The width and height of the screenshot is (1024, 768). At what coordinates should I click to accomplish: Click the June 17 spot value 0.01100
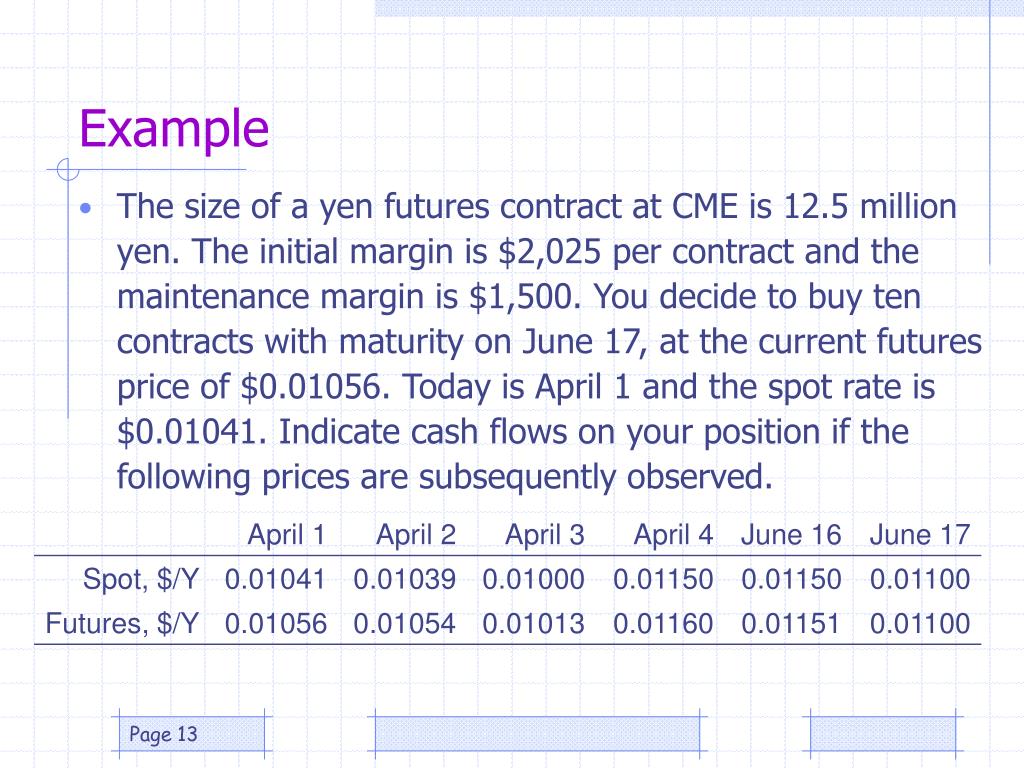click(x=920, y=579)
